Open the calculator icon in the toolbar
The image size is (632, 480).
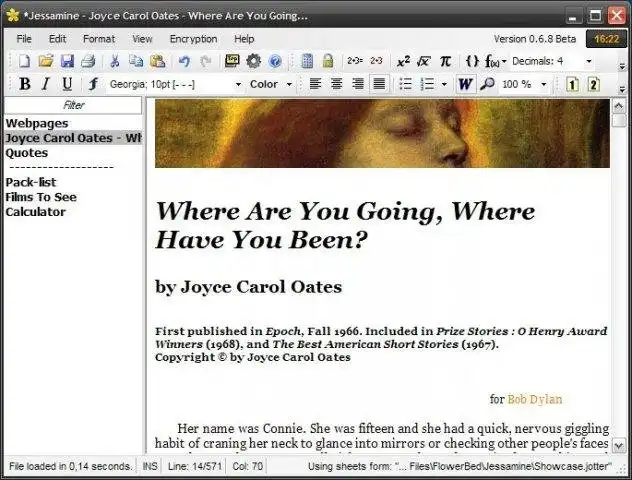(307, 61)
